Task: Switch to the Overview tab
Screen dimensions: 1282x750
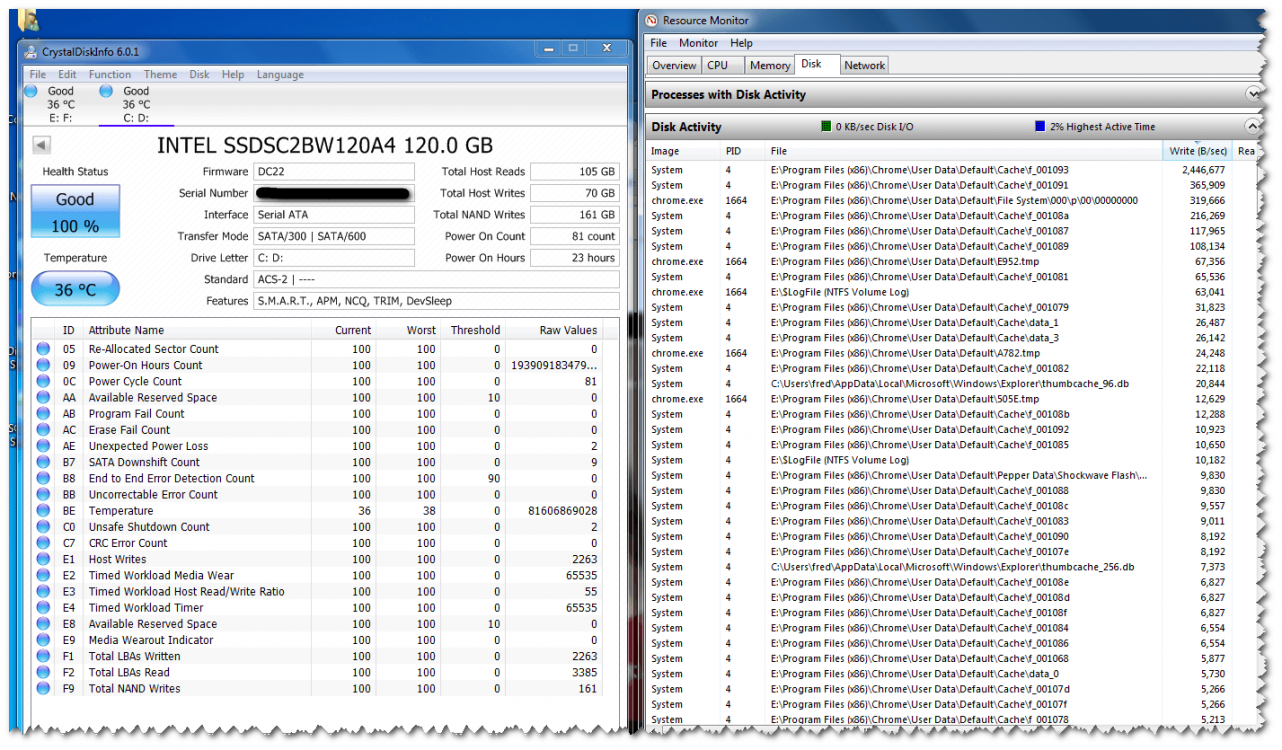Action: coord(674,65)
